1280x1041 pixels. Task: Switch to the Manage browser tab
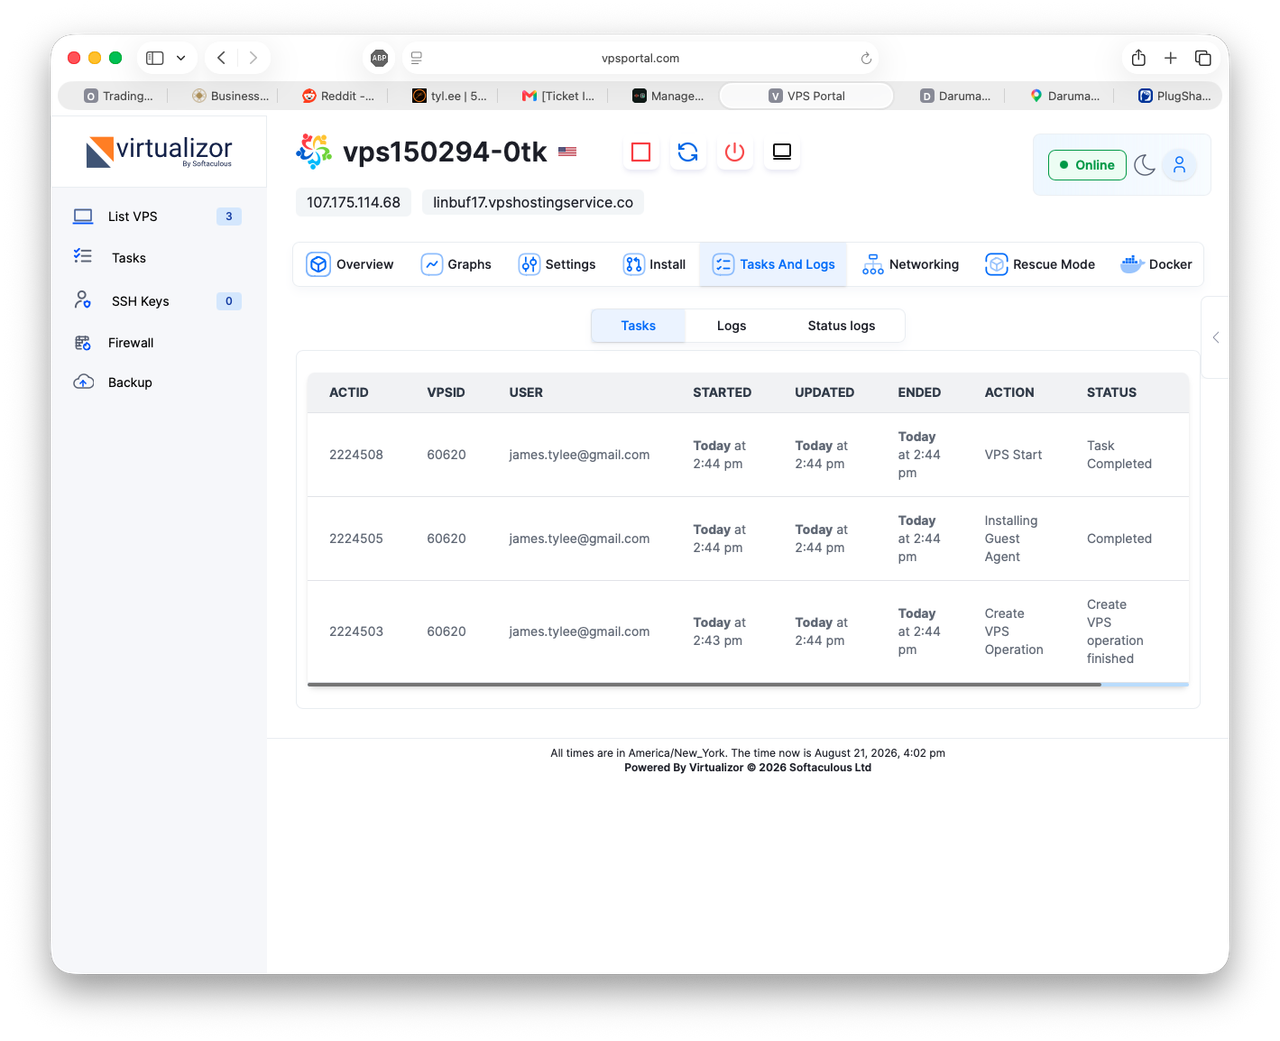[667, 96]
